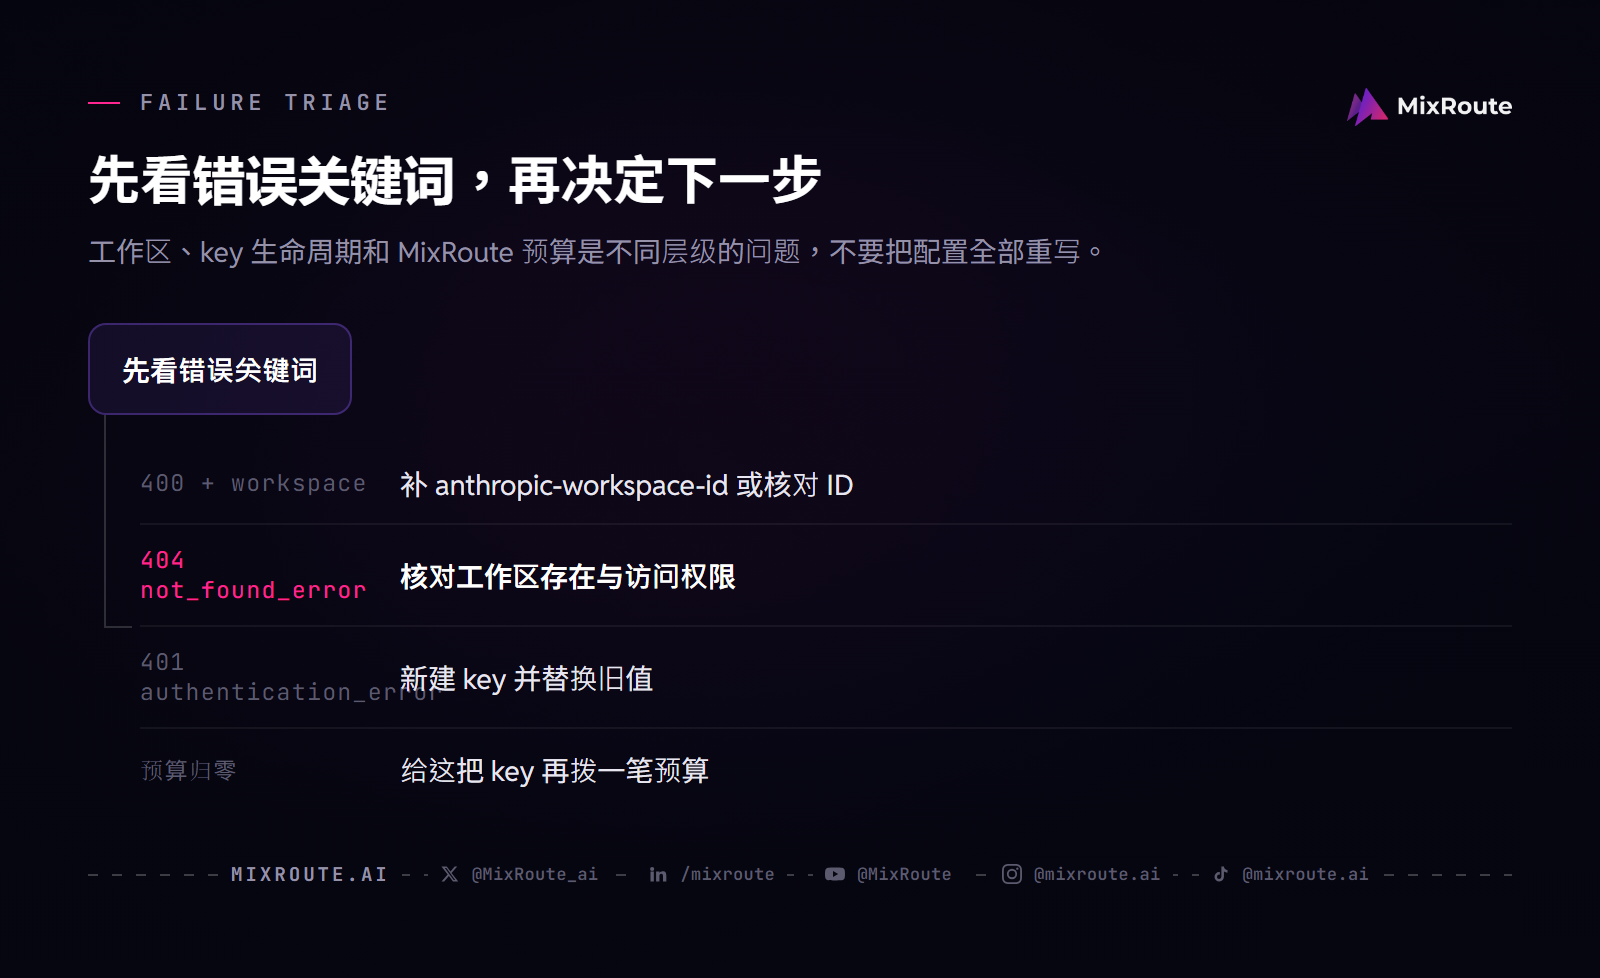Click the FAILURE TRIAGE section label
Screen dimensions: 1600x978
coord(265,103)
